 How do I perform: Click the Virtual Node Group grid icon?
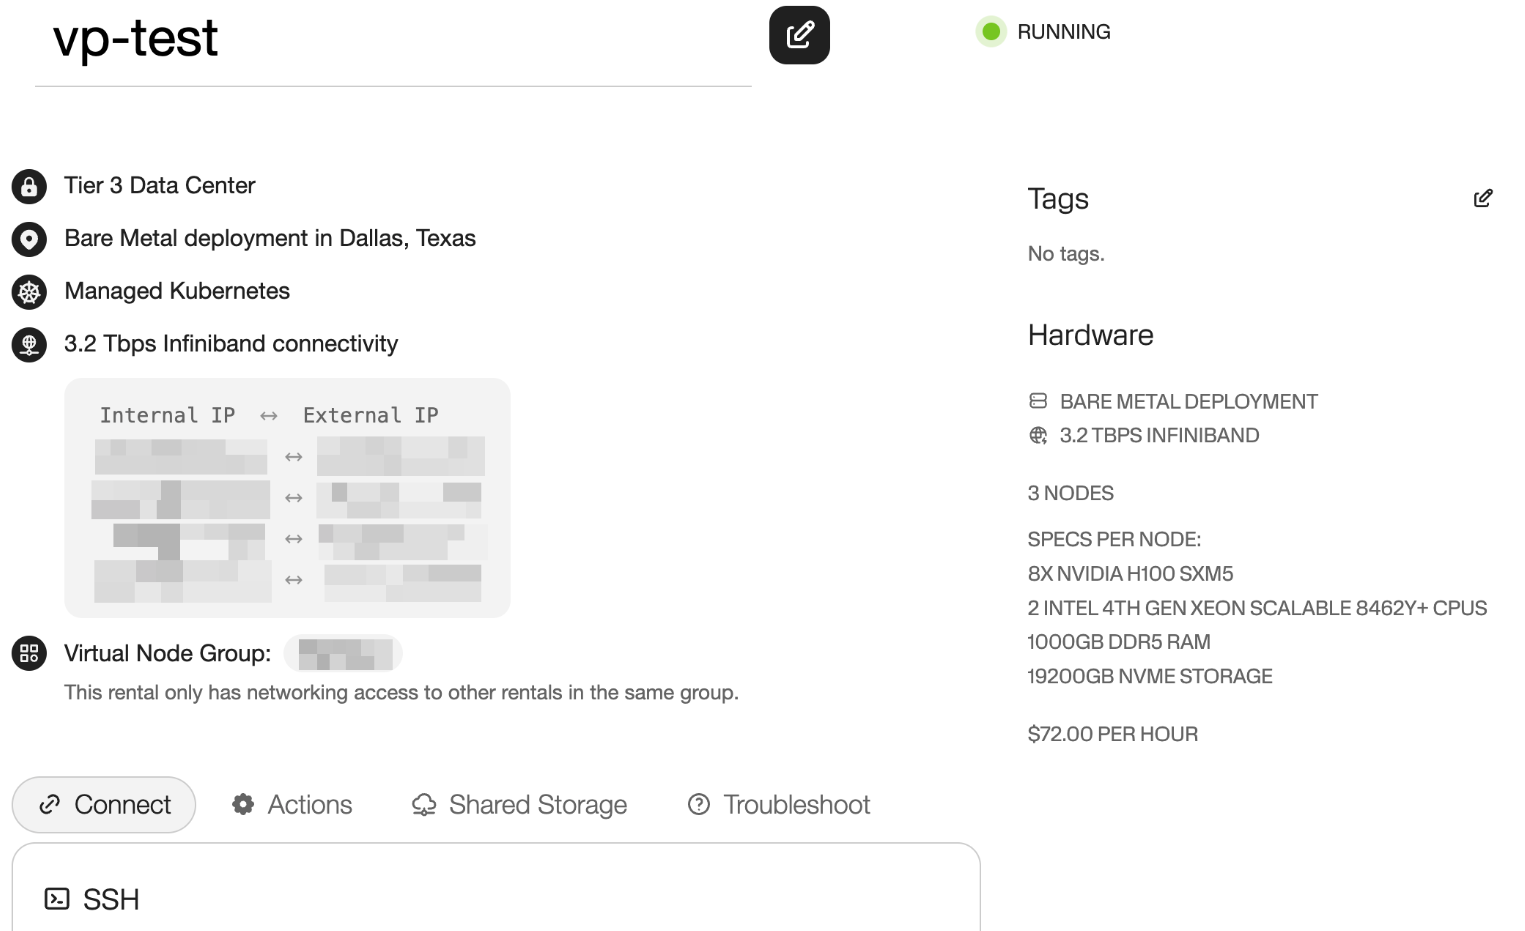tap(29, 653)
